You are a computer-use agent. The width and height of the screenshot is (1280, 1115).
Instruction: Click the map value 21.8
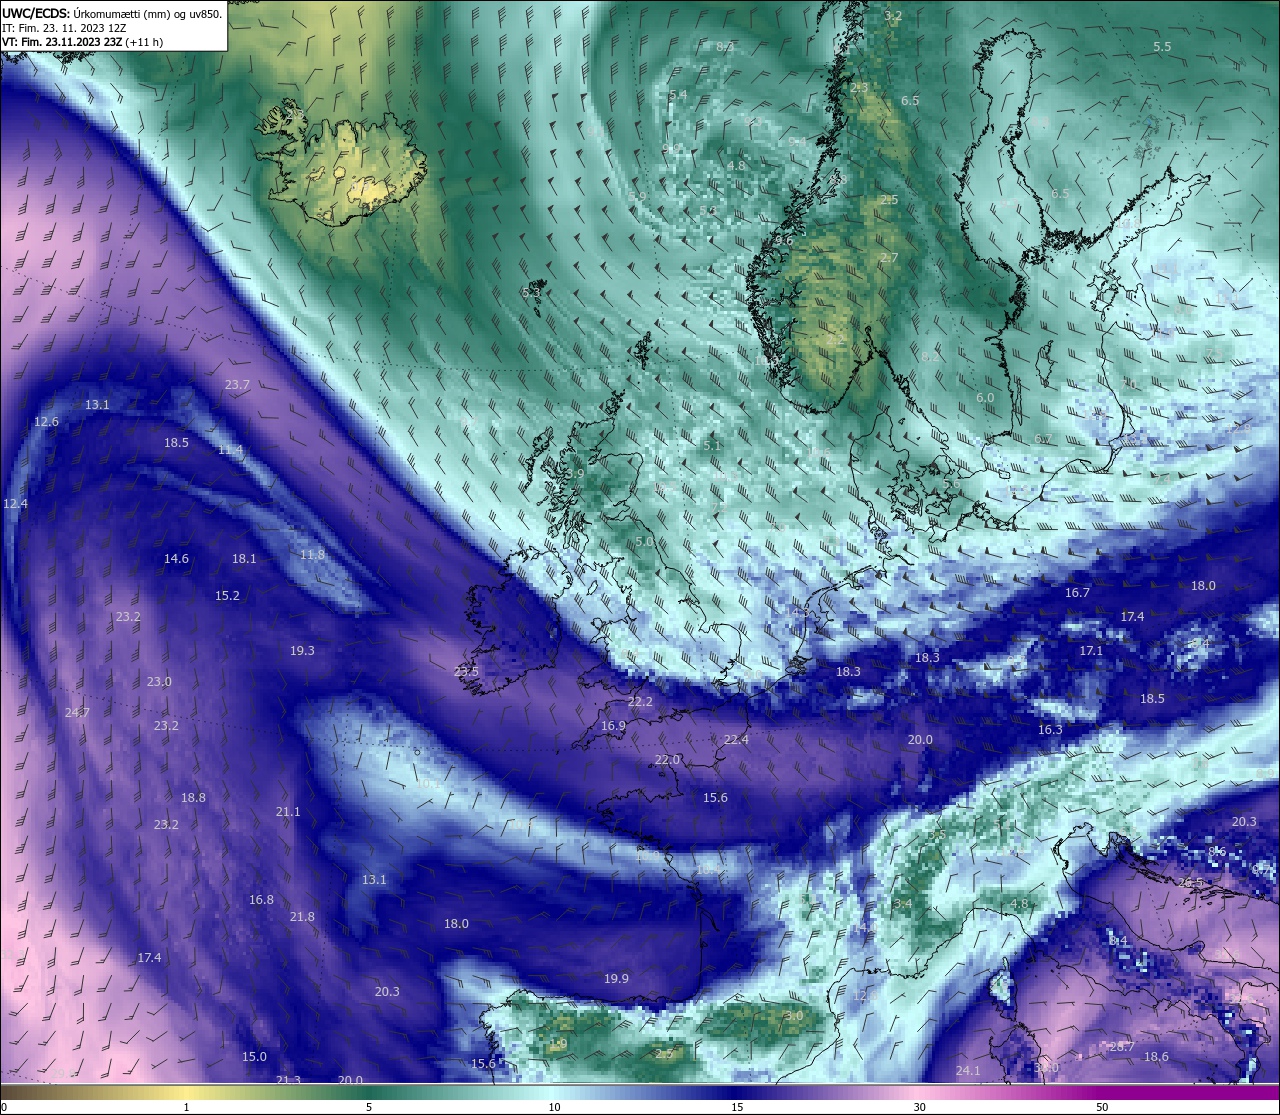(x=302, y=917)
